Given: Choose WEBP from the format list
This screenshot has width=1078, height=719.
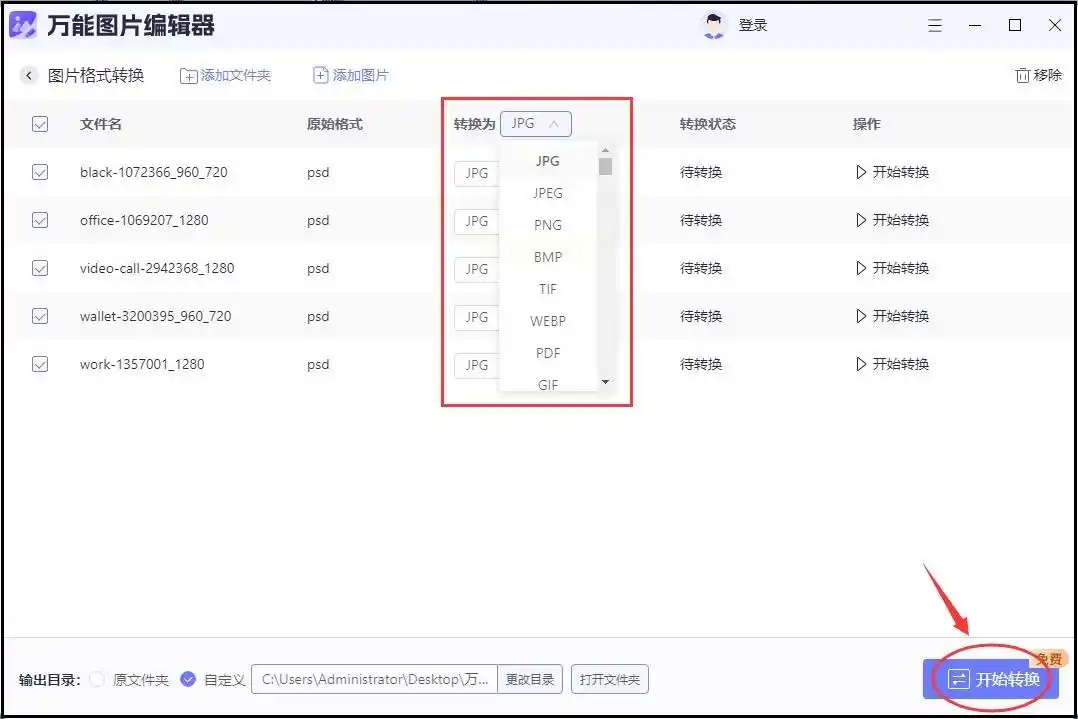Looking at the screenshot, I should 548,321.
